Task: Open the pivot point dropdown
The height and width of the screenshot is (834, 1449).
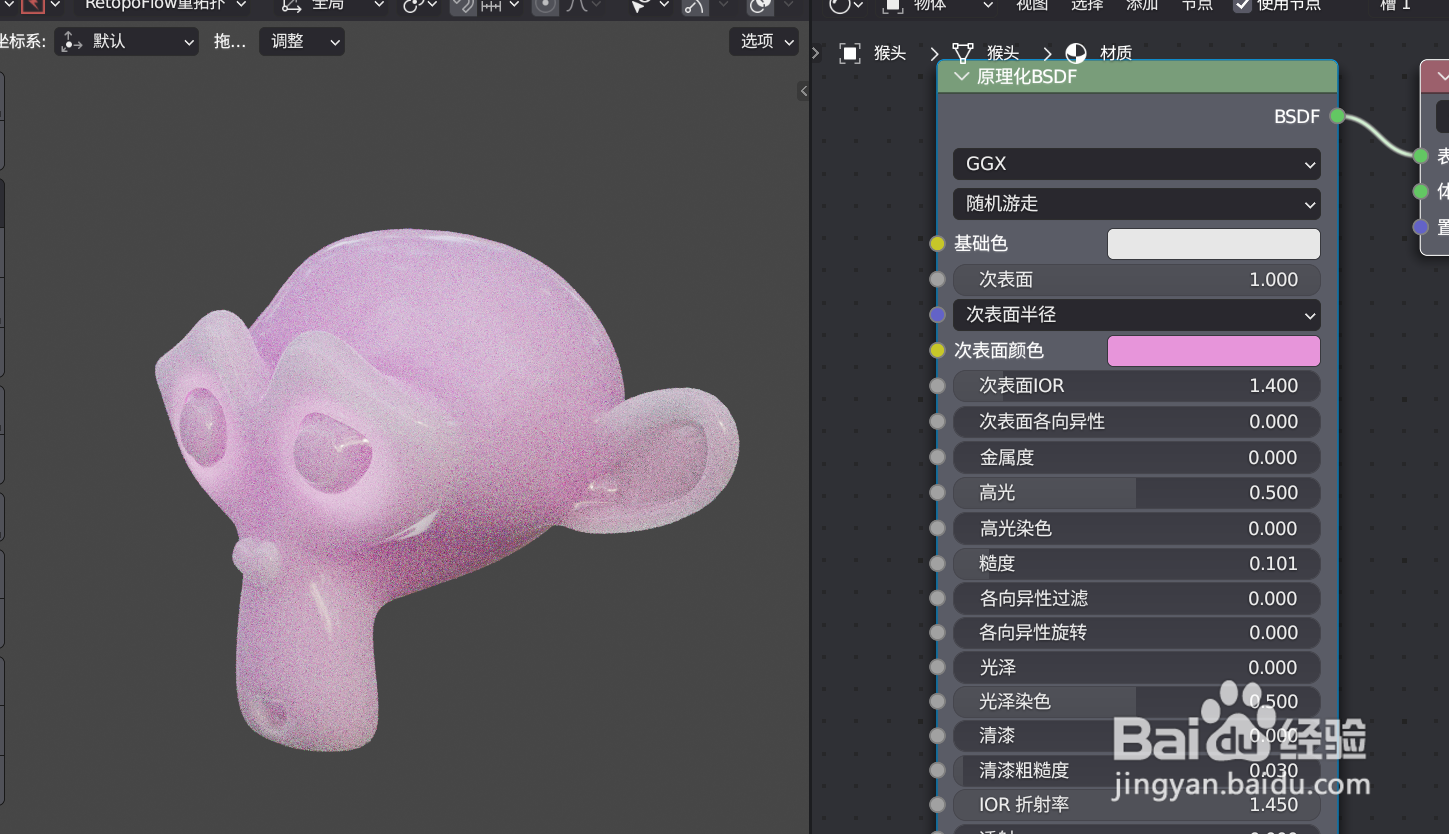Action: [420, 5]
